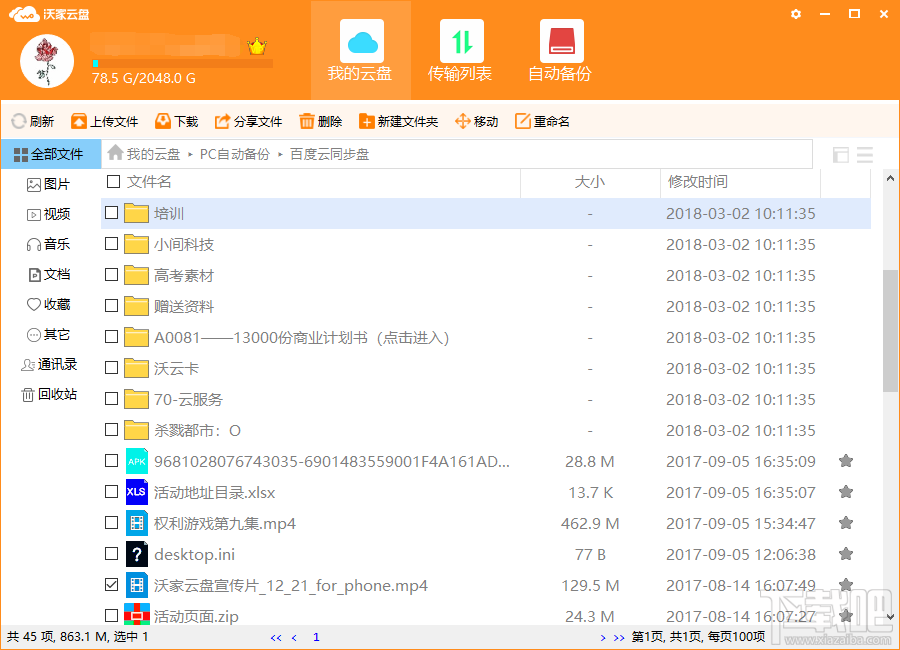Image resolution: width=900 pixels, height=650 pixels.
Task: Click the 删除 delete button
Action: point(320,121)
